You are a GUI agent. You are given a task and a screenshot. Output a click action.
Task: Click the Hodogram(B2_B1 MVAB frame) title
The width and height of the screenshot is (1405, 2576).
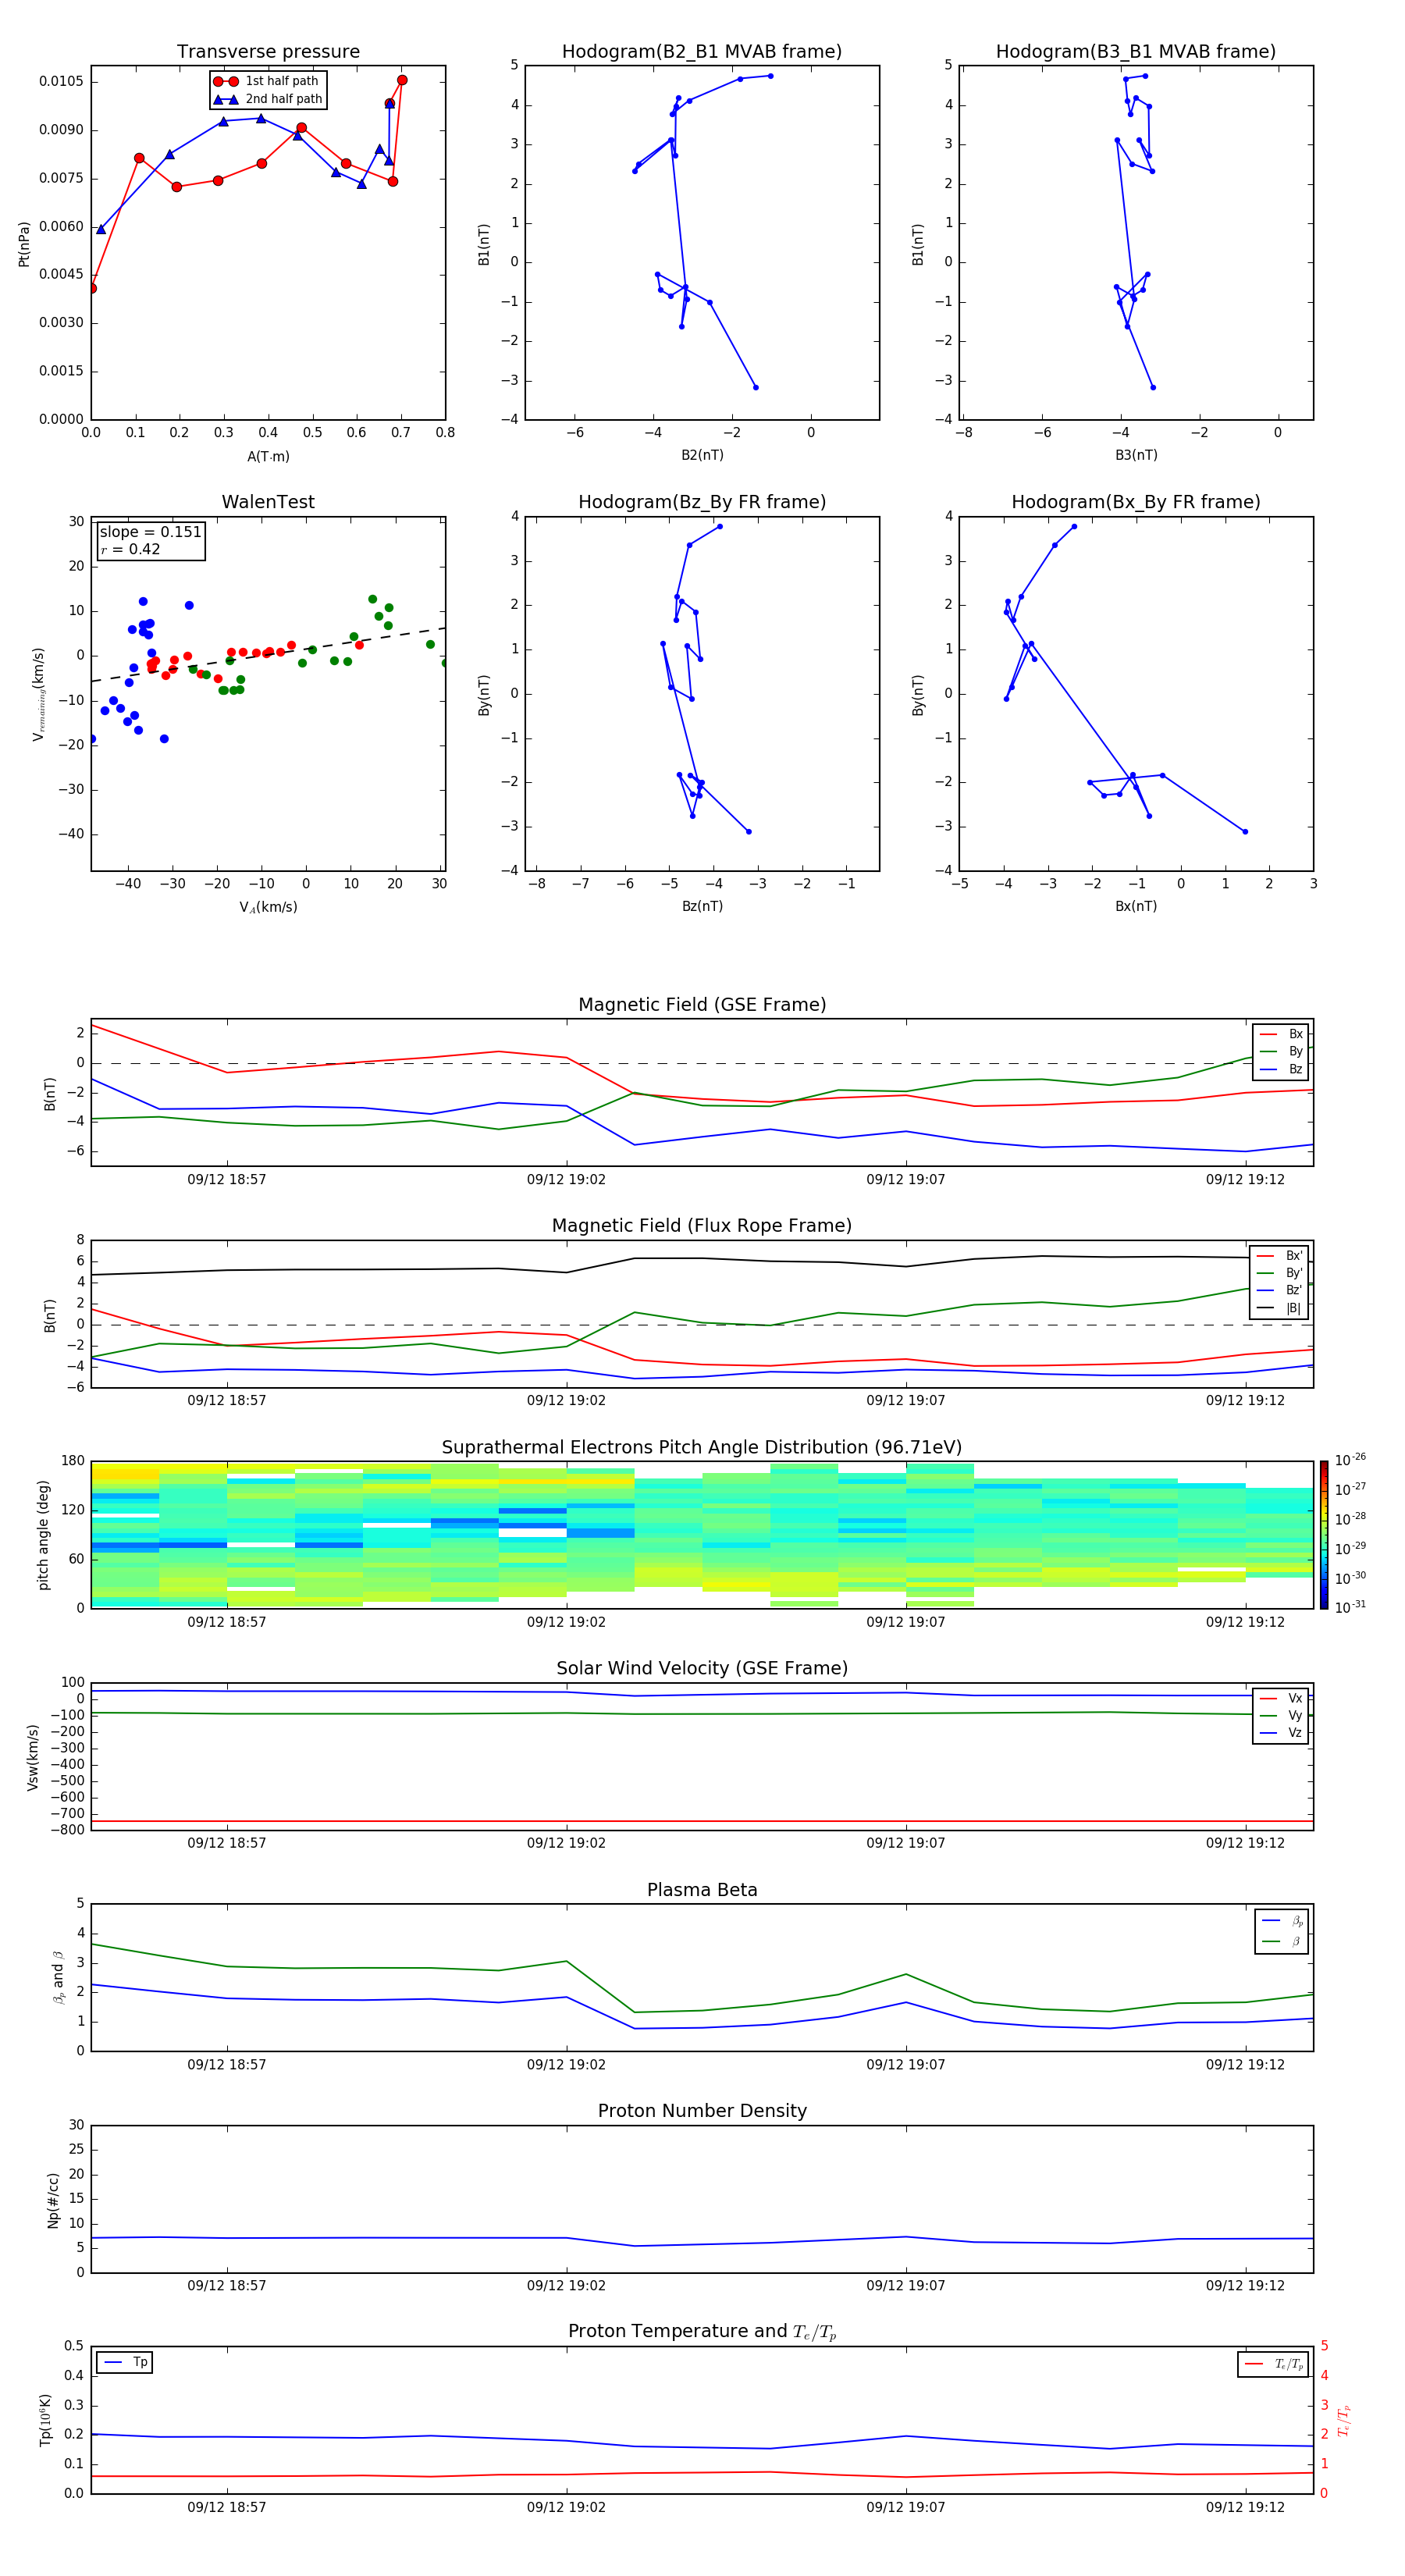pos(702,52)
